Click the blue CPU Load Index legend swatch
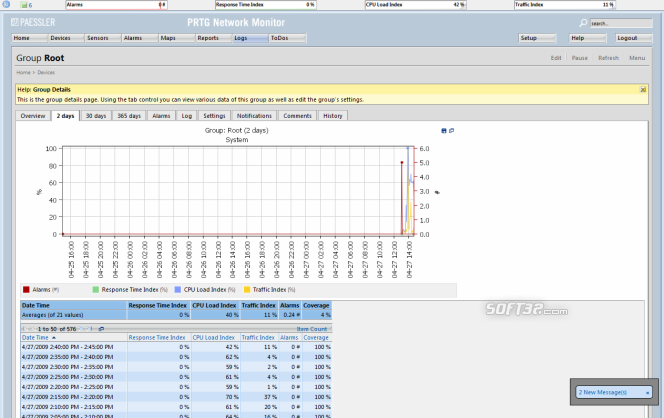Screen dimensions: 664x418 [178, 290]
